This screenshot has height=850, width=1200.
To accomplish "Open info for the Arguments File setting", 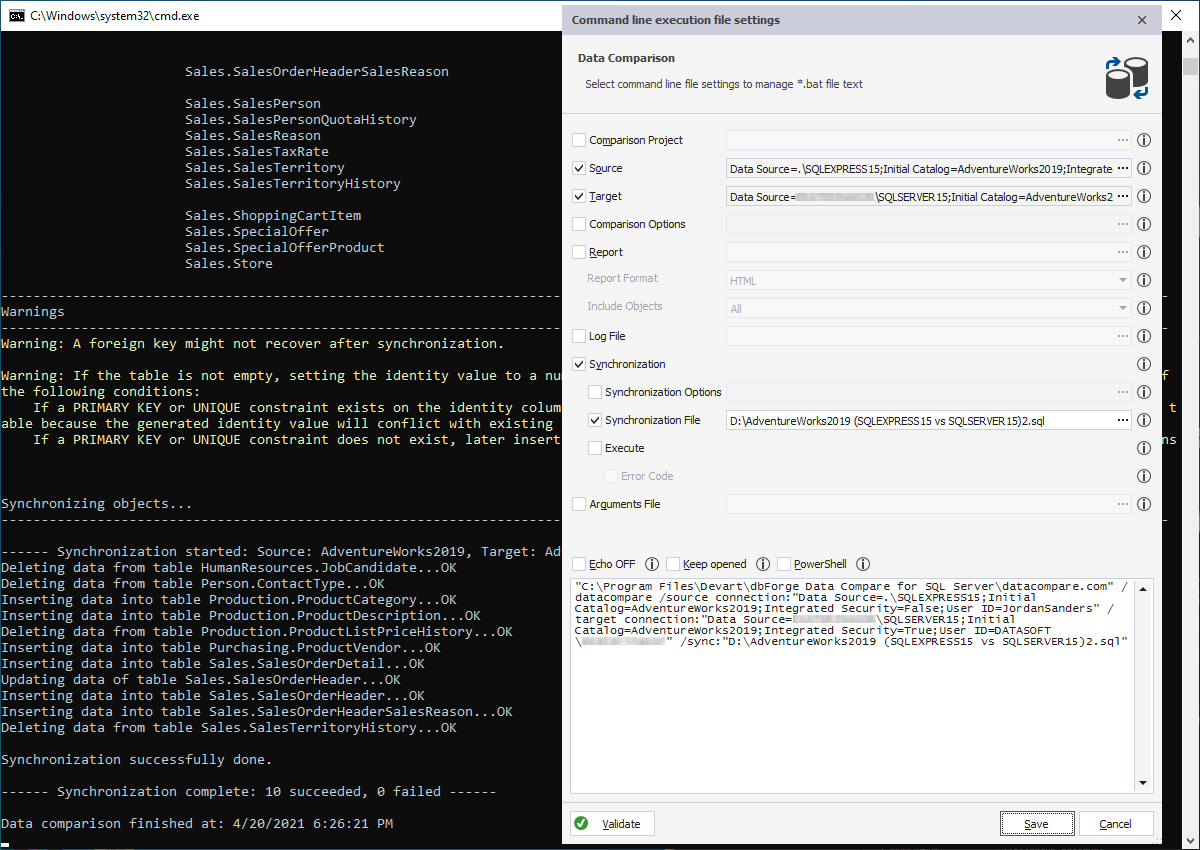I will pyautogui.click(x=1143, y=504).
